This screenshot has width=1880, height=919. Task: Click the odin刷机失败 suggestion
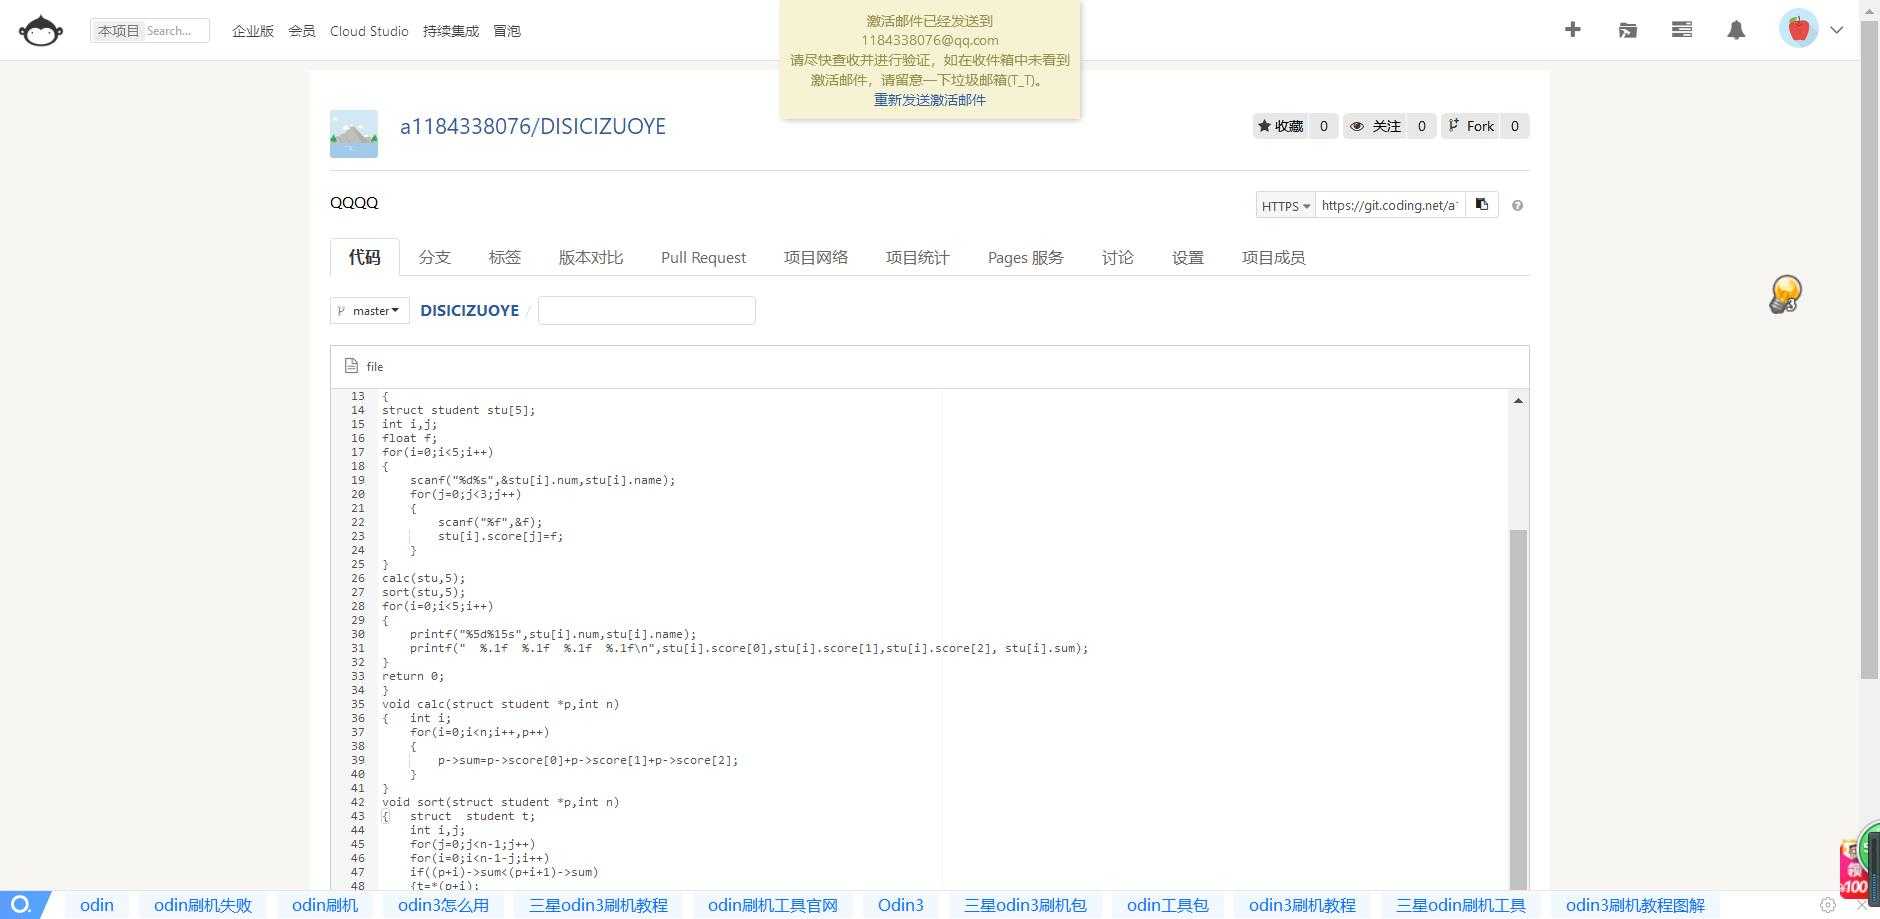(203, 905)
